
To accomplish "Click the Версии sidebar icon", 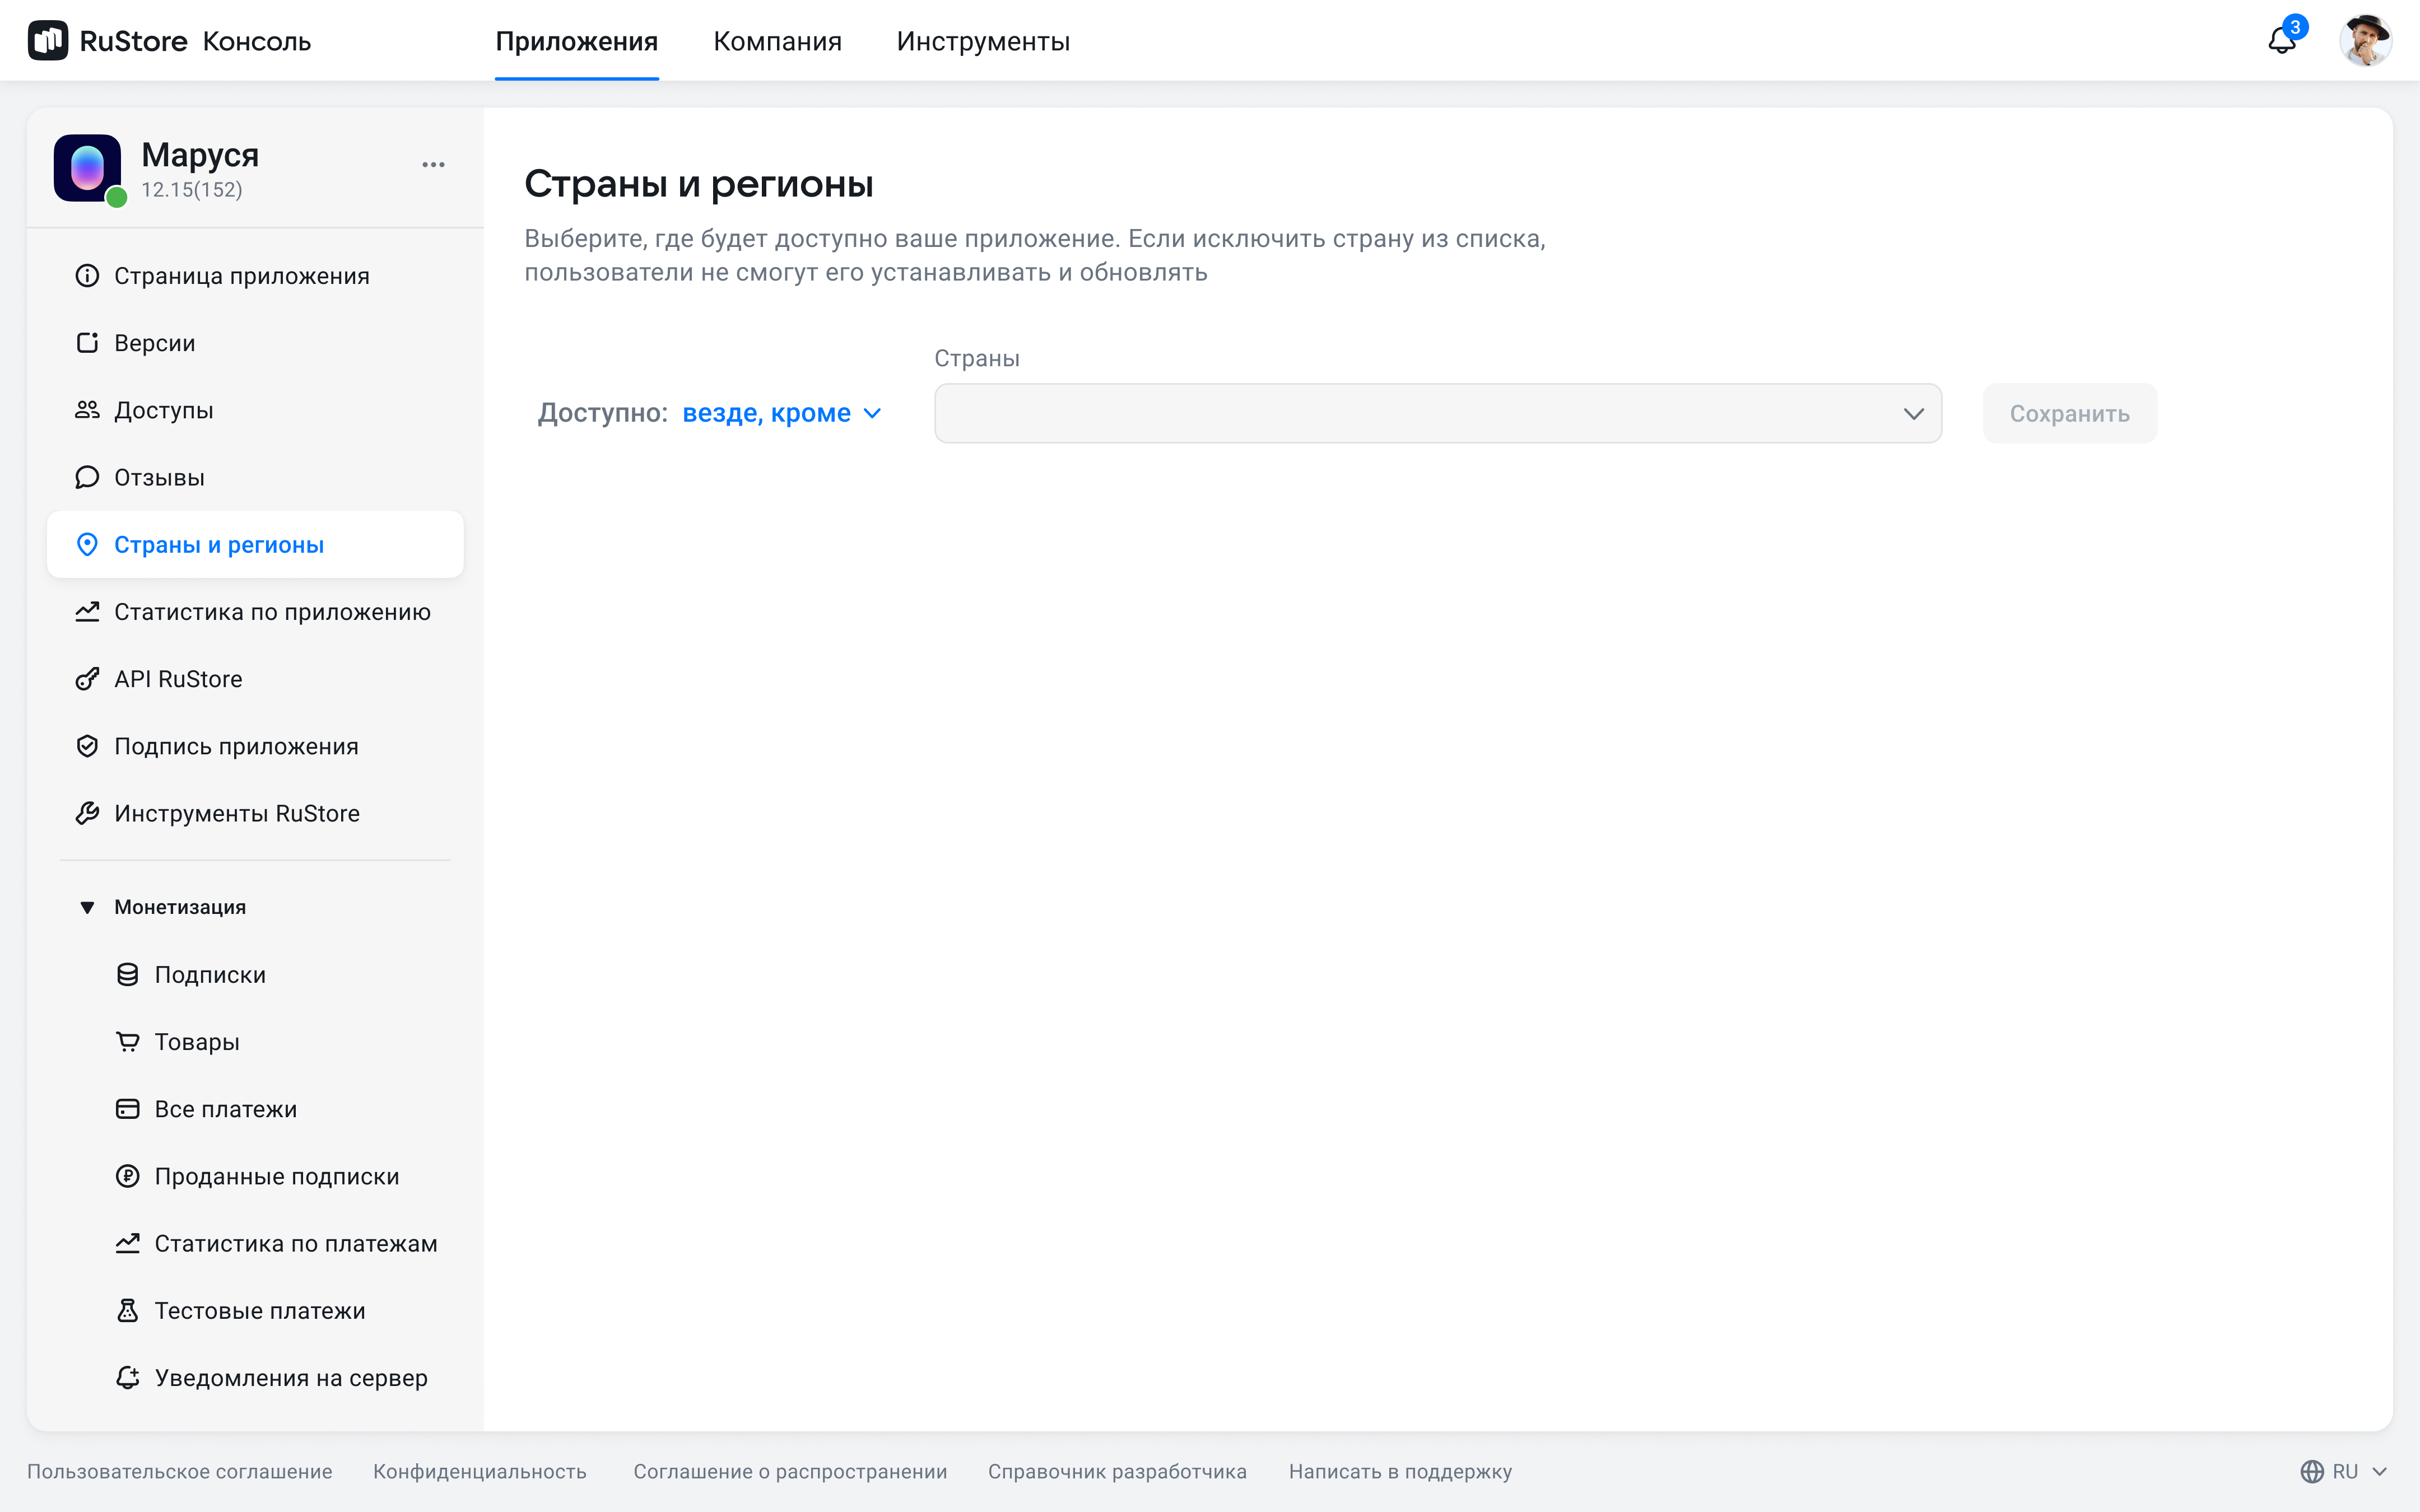I will tap(88, 343).
